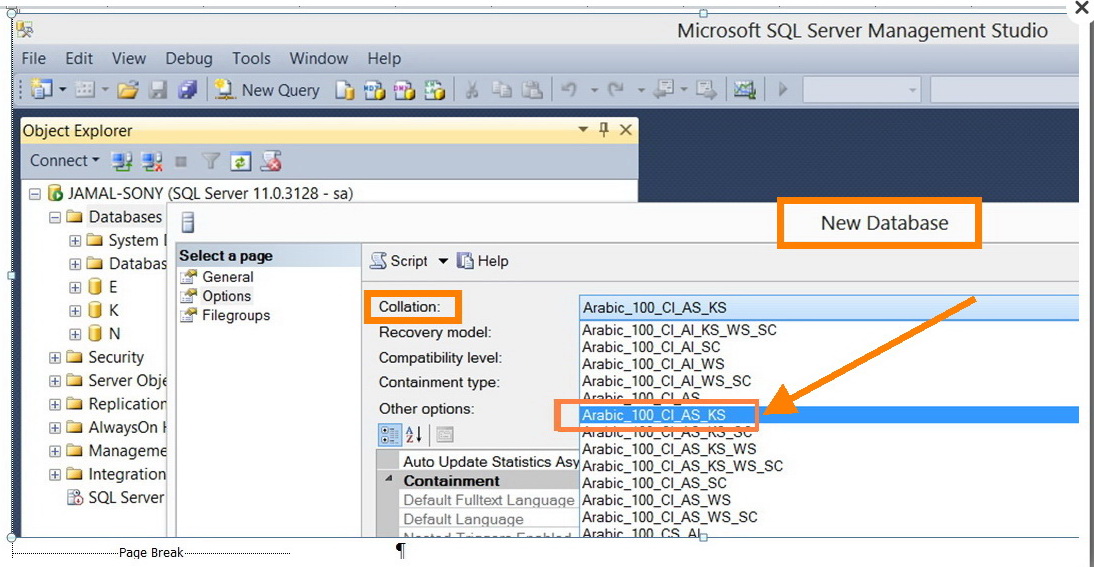Click the last Object Explorer toolbar icon

pyautogui.click(x=271, y=162)
